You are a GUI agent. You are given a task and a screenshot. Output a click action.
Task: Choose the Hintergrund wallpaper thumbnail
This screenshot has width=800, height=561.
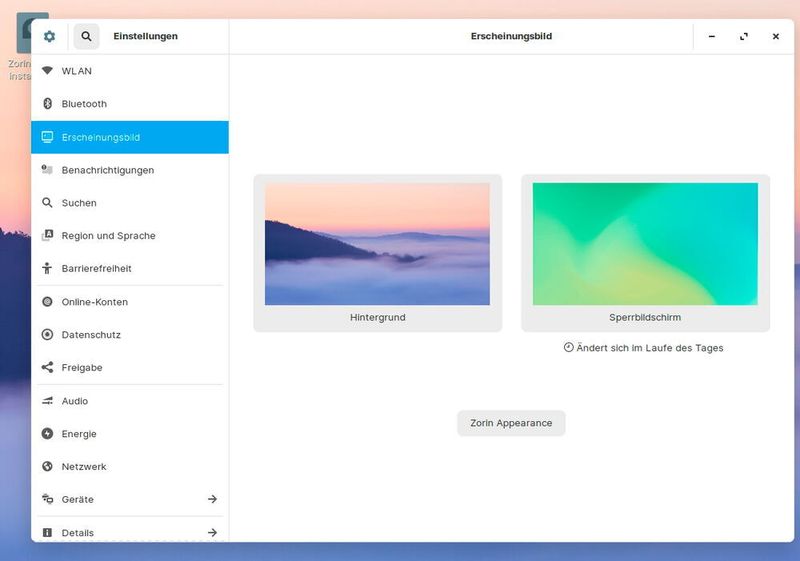[377, 244]
